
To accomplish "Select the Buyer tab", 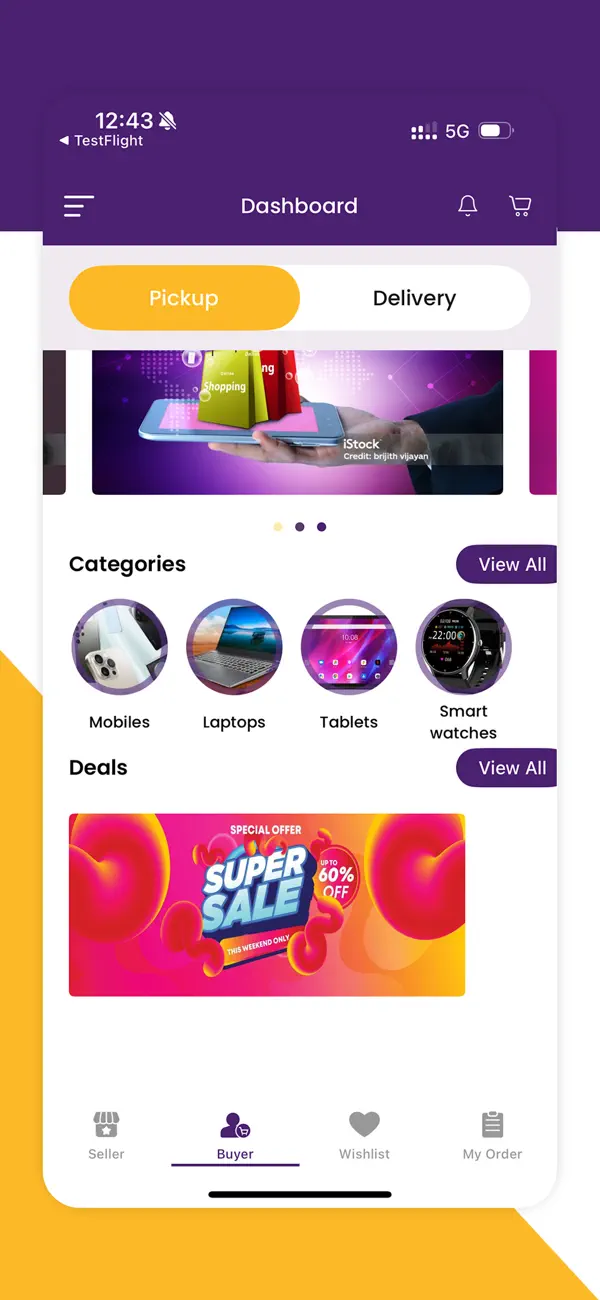I will 236,1137.
